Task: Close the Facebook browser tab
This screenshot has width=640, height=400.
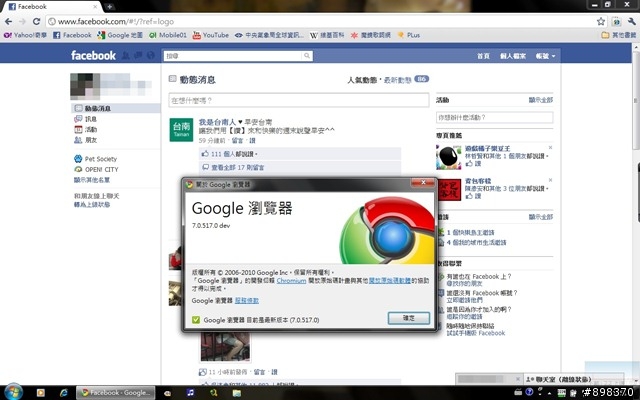Action: [96, 7]
